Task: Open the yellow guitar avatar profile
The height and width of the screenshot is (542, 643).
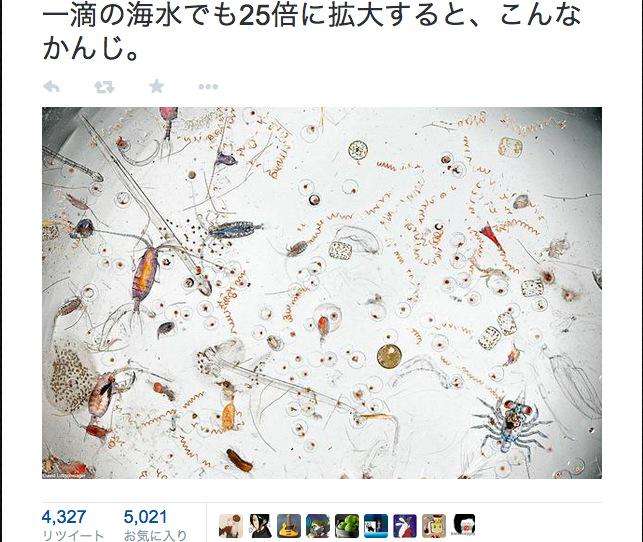Action: coord(289,526)
